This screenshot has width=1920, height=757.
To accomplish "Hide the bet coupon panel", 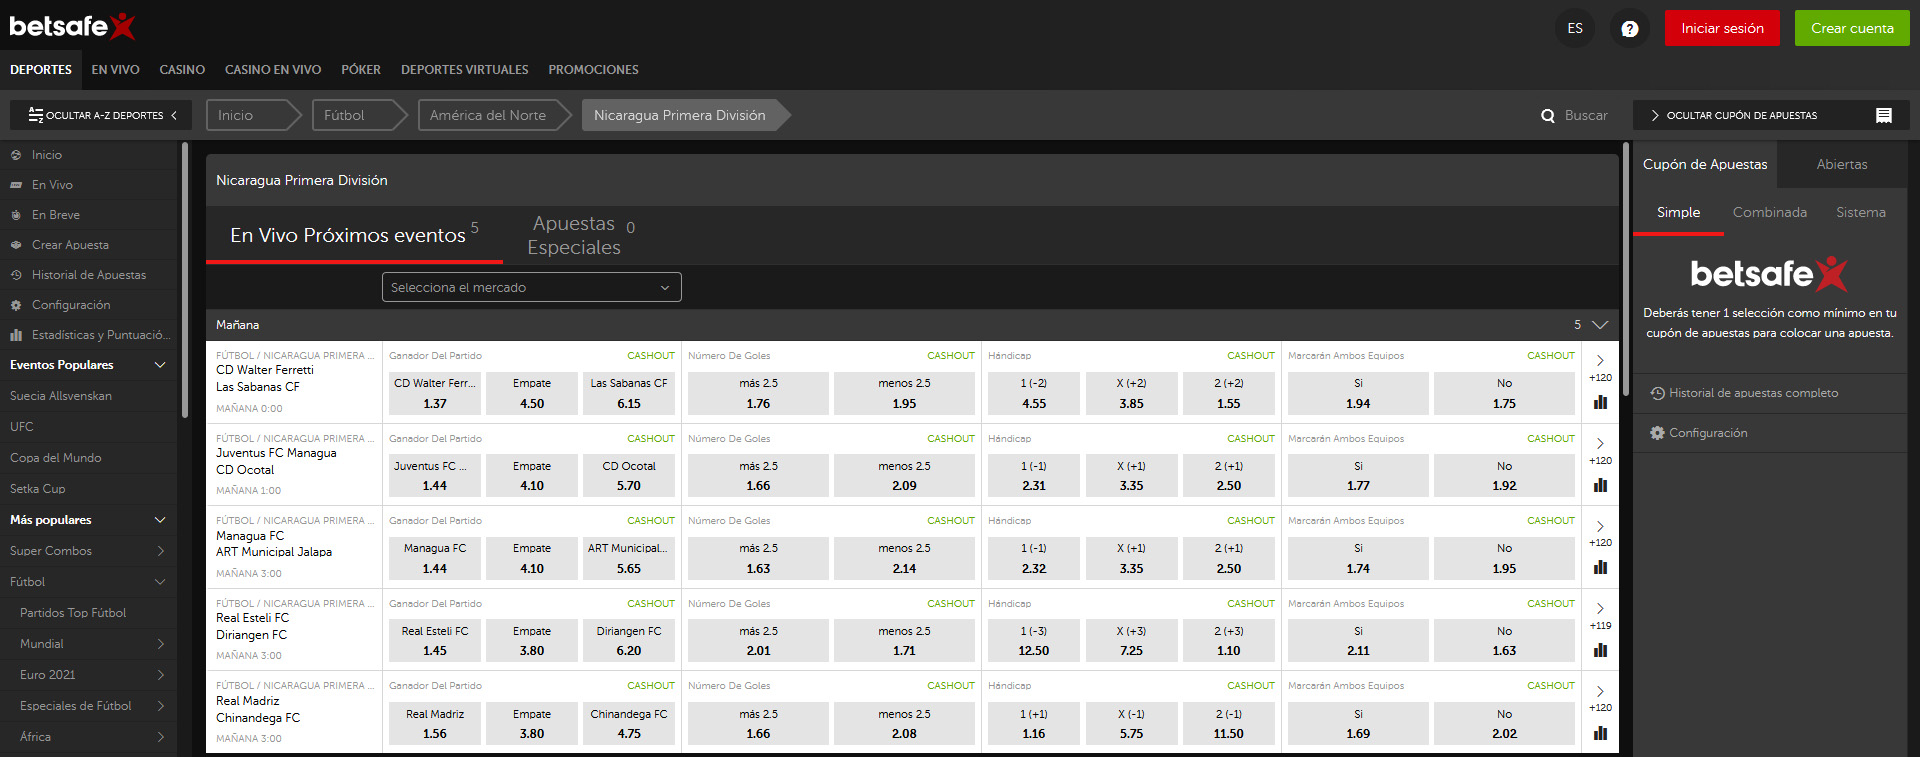I will pos(1771,115).
